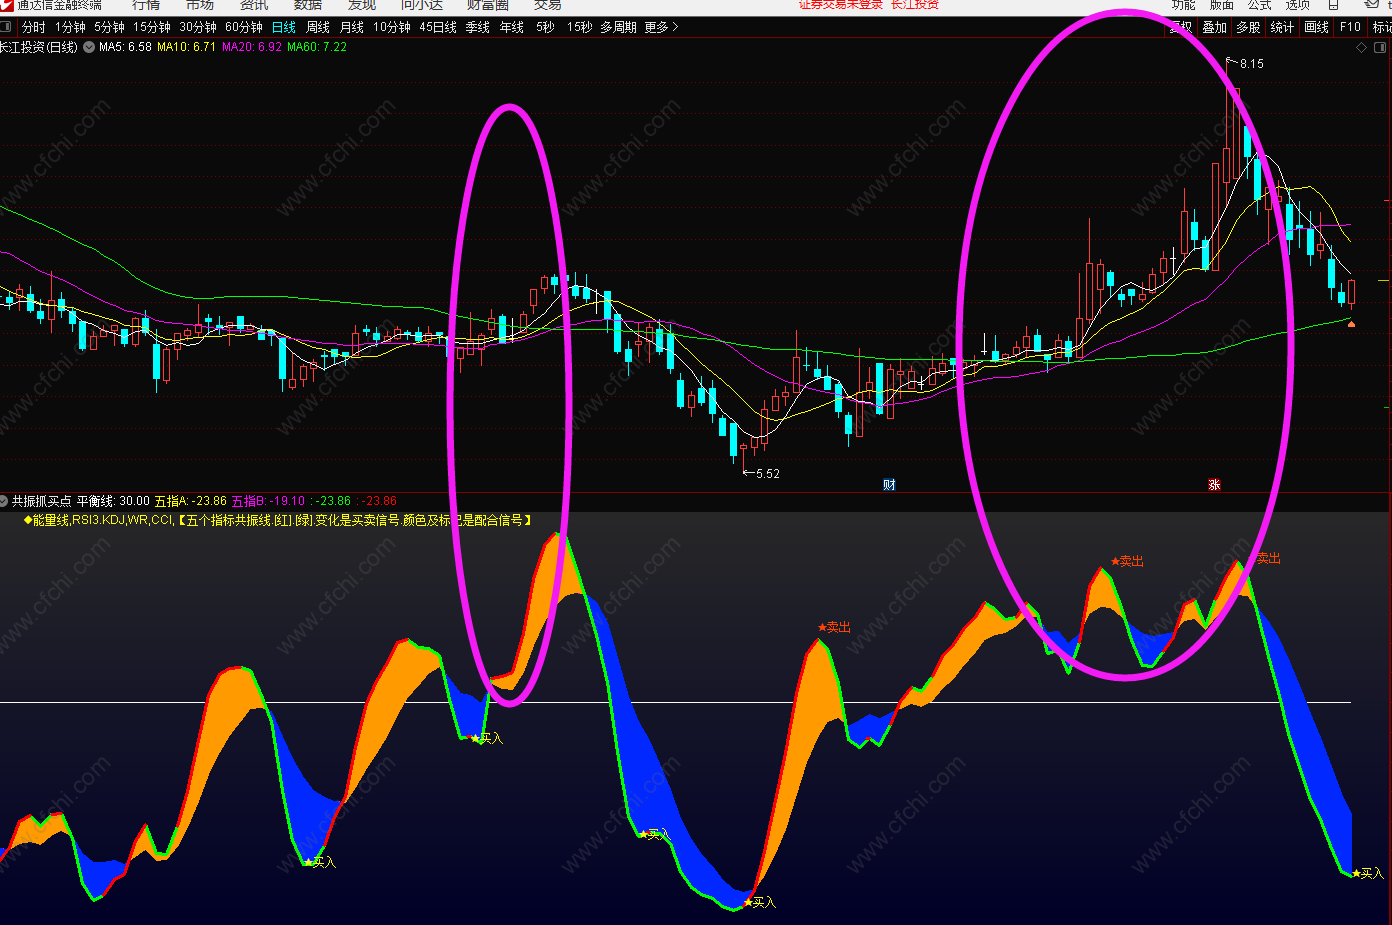Switch to the 60分钟 period tab
Screen dimensions: 1392x925
click(x=244, y=27)
